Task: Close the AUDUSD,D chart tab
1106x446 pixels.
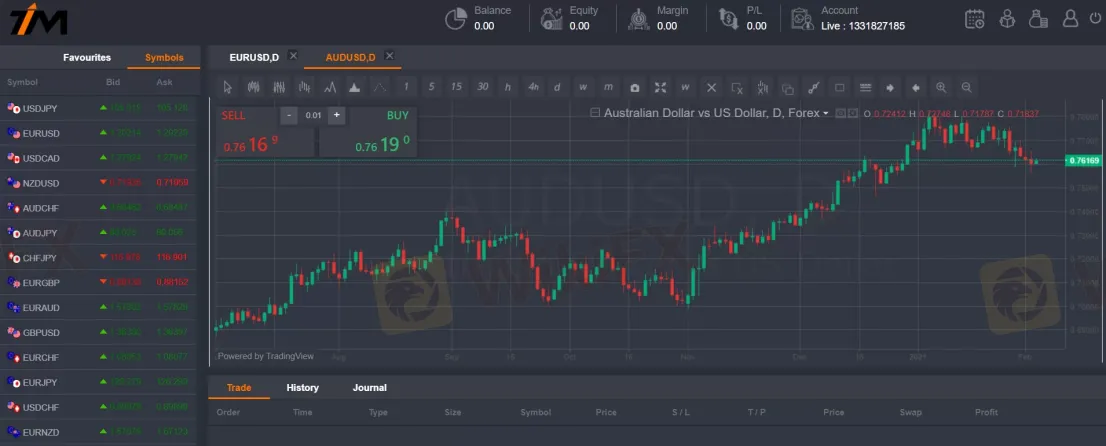Action: [x=389, y=56]
